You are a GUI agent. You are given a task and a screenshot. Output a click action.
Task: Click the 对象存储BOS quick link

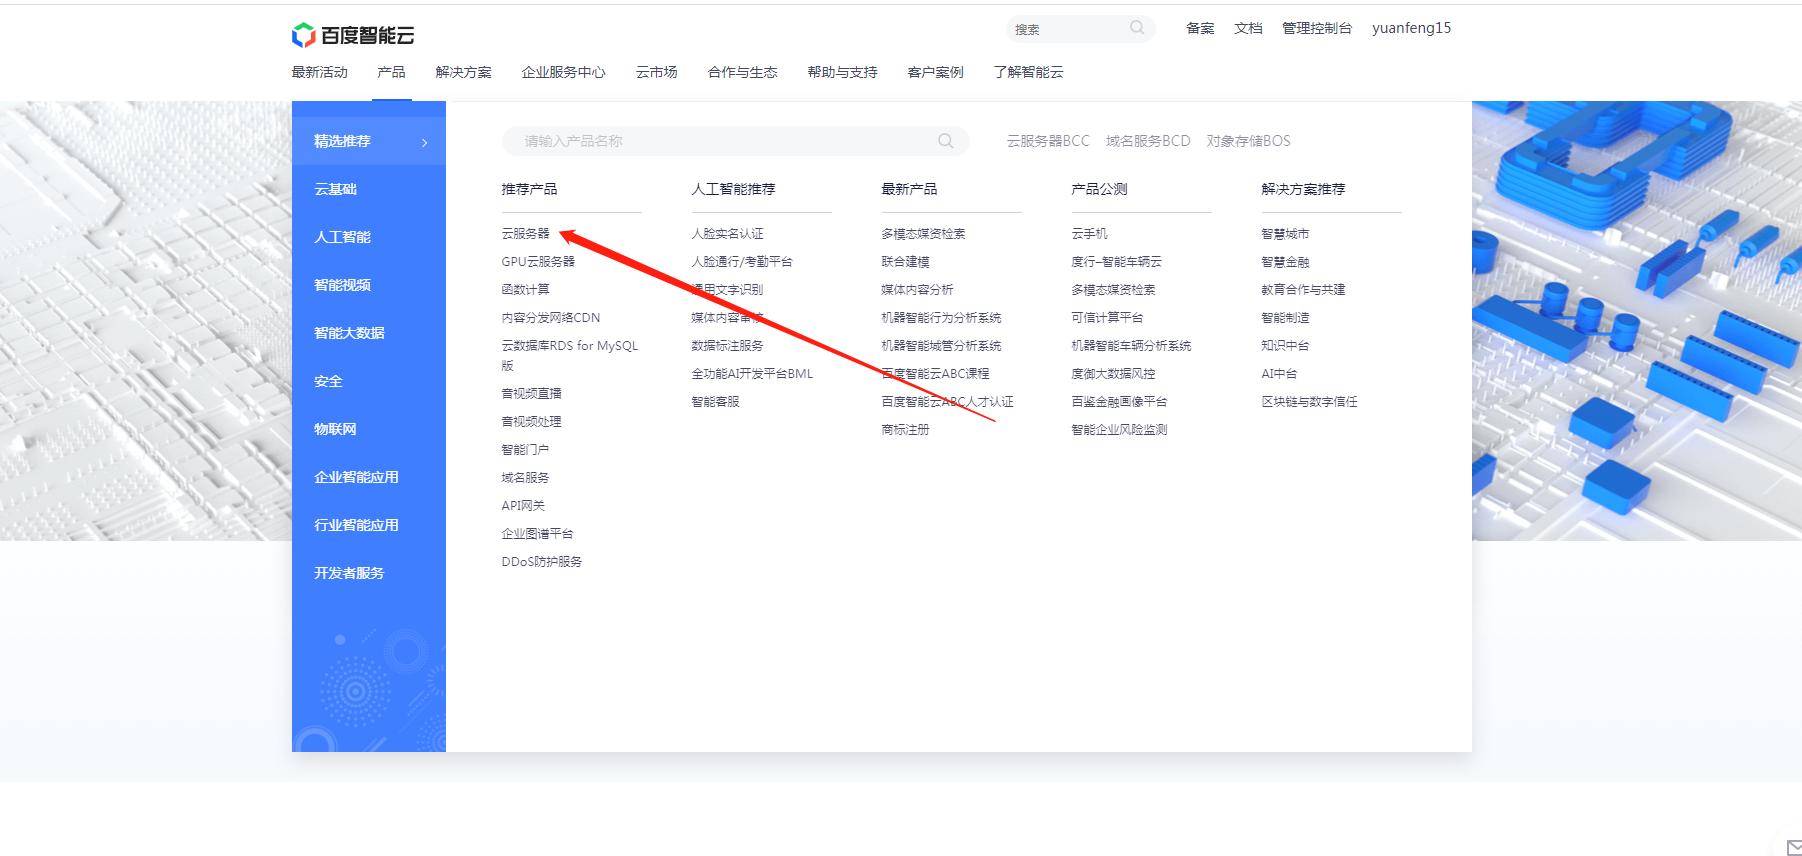(1248, 141)
